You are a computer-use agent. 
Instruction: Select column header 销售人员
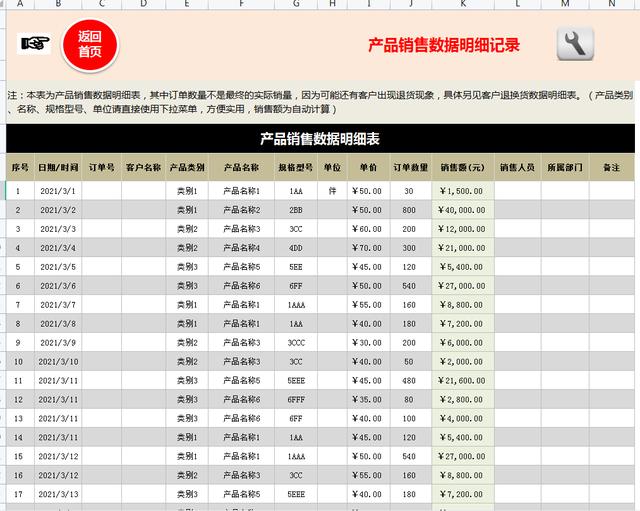click(x=518, y=167)
